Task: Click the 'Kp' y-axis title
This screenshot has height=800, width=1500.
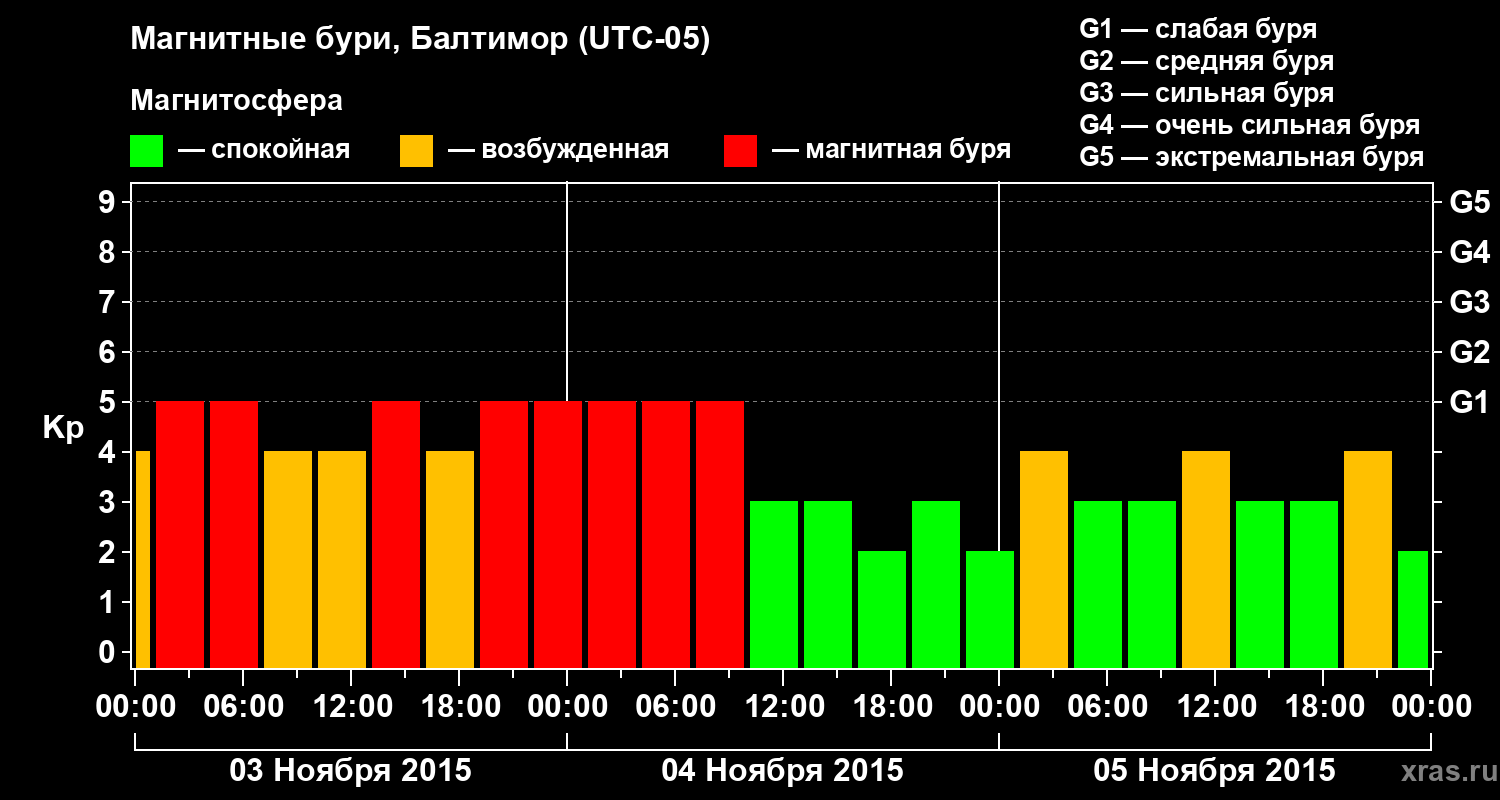Action: pyautogui.click(x=63, y=429)
